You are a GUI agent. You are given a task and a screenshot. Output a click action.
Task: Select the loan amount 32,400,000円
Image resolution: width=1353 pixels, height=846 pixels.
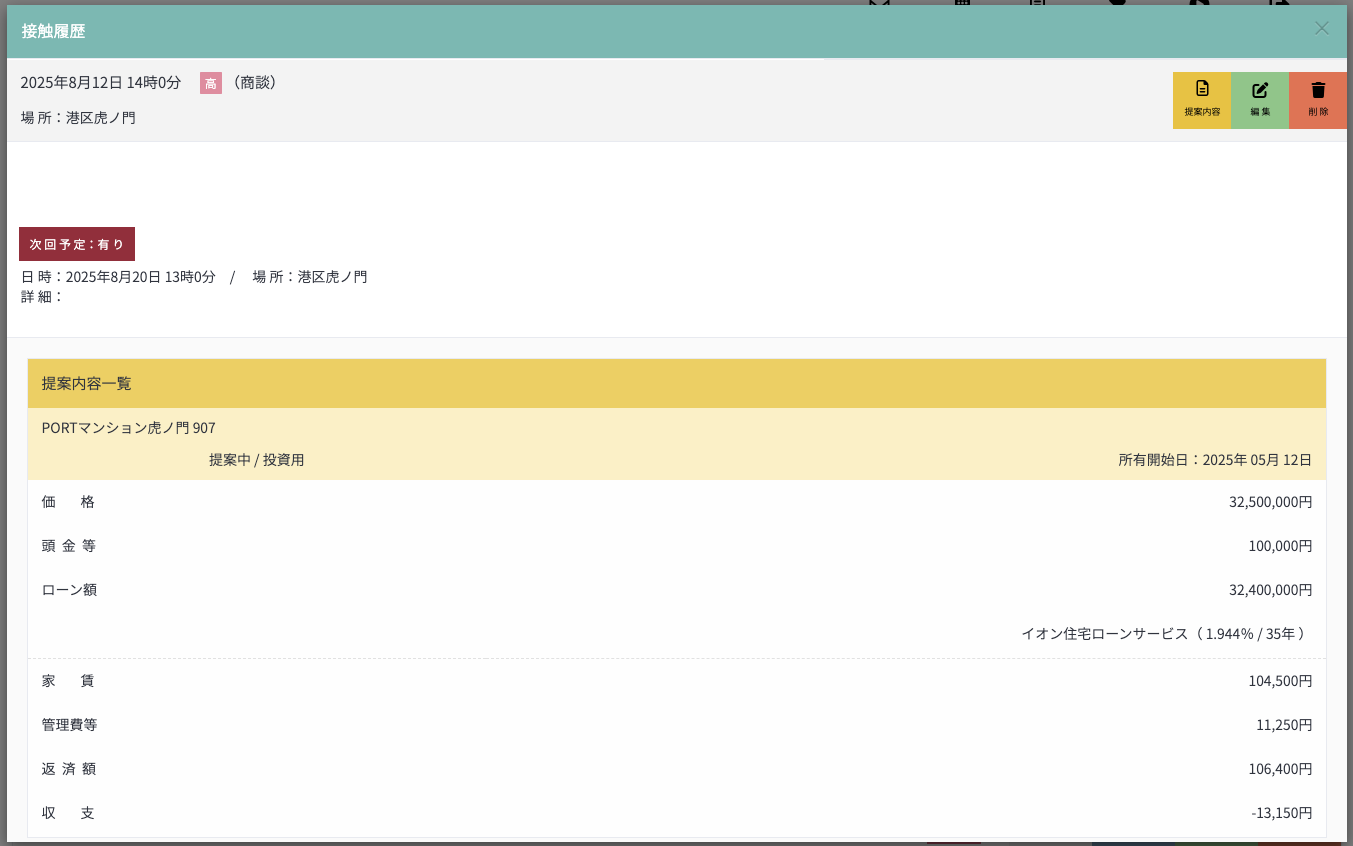[x=1271, y=590]
